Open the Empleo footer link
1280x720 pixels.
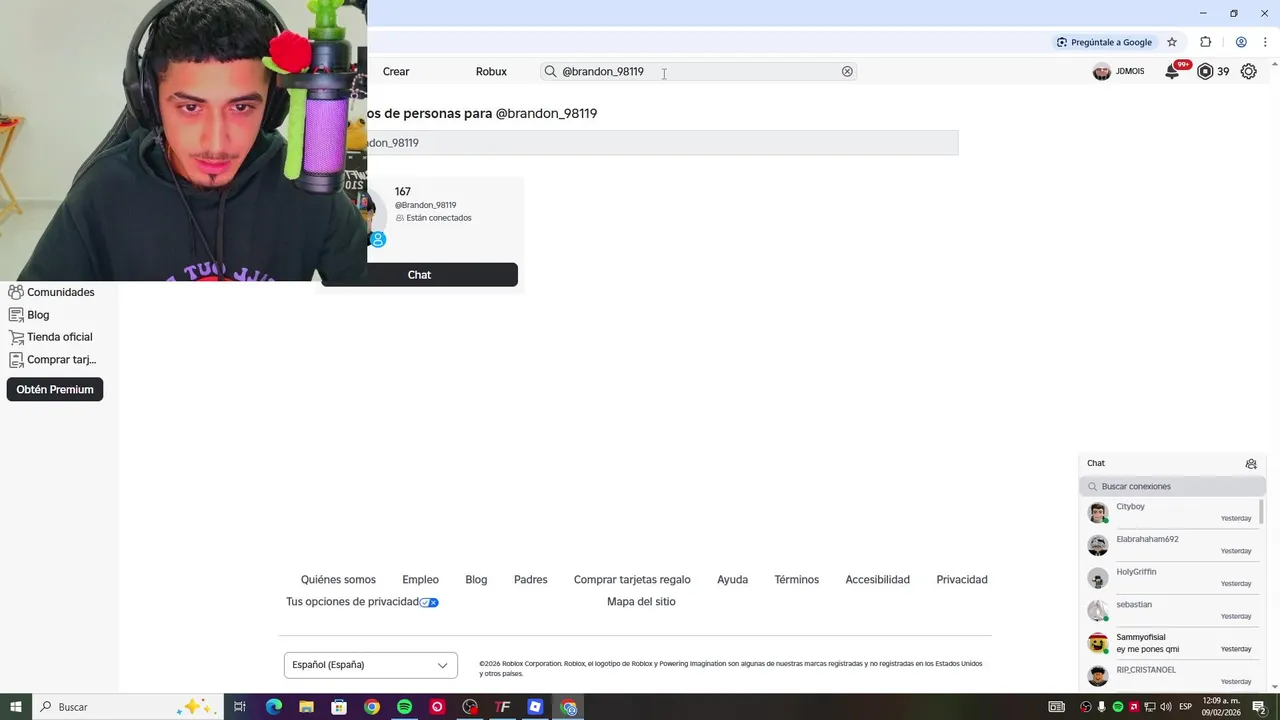click(x=420, y=579)
